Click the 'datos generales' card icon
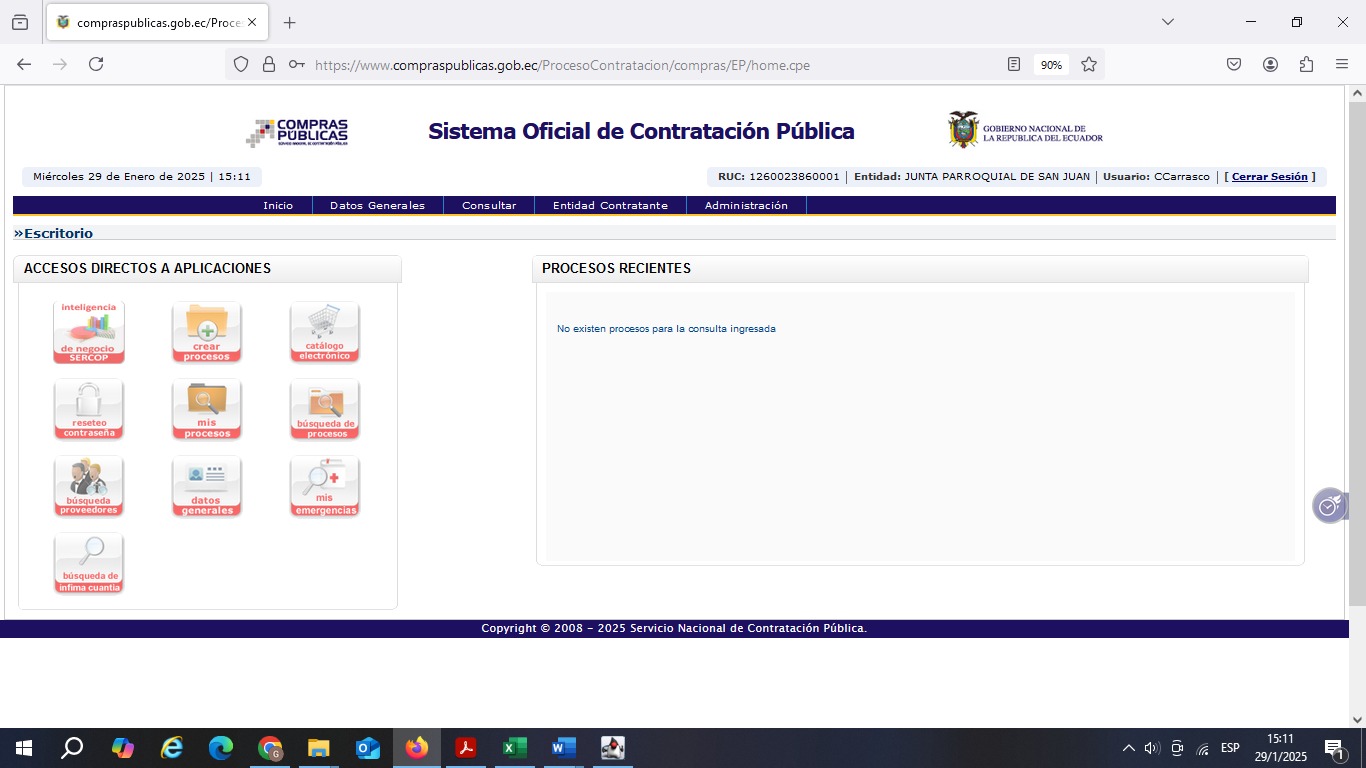The width and height of the screenshot is (1366, 768). (x=207, y=486)
